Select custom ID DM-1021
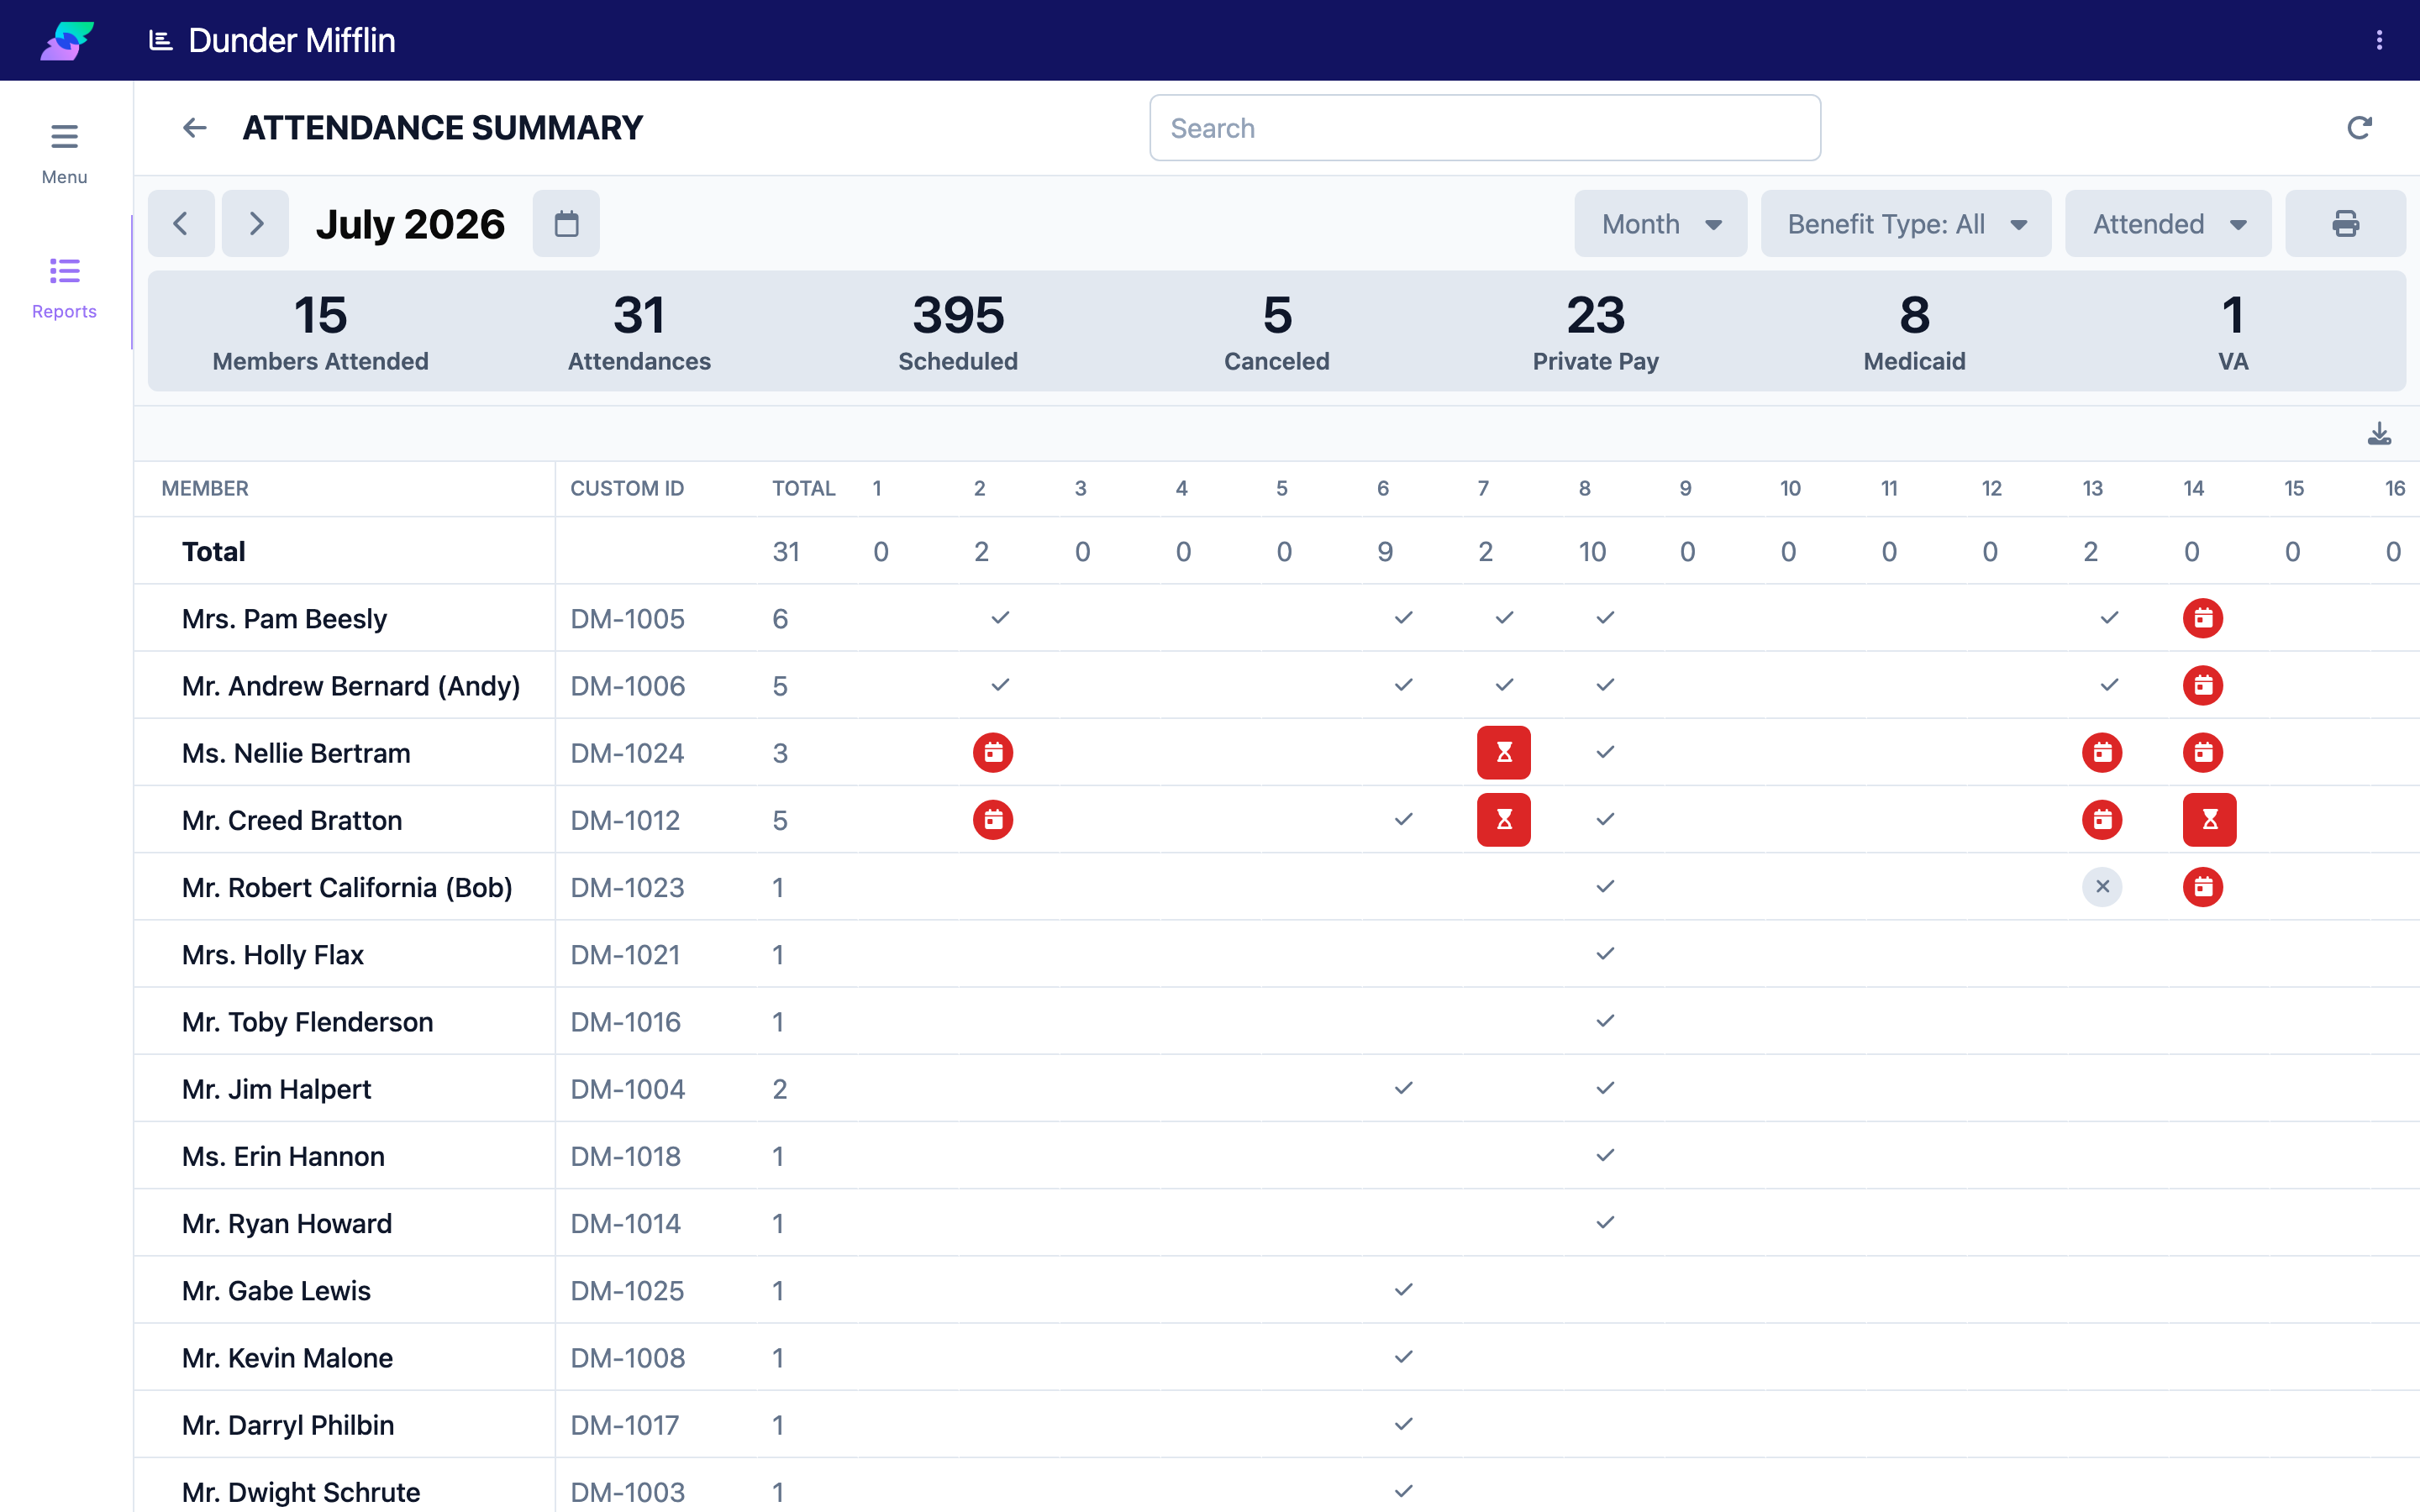This screenshot has width=2420, height=1512. (625, 954)
